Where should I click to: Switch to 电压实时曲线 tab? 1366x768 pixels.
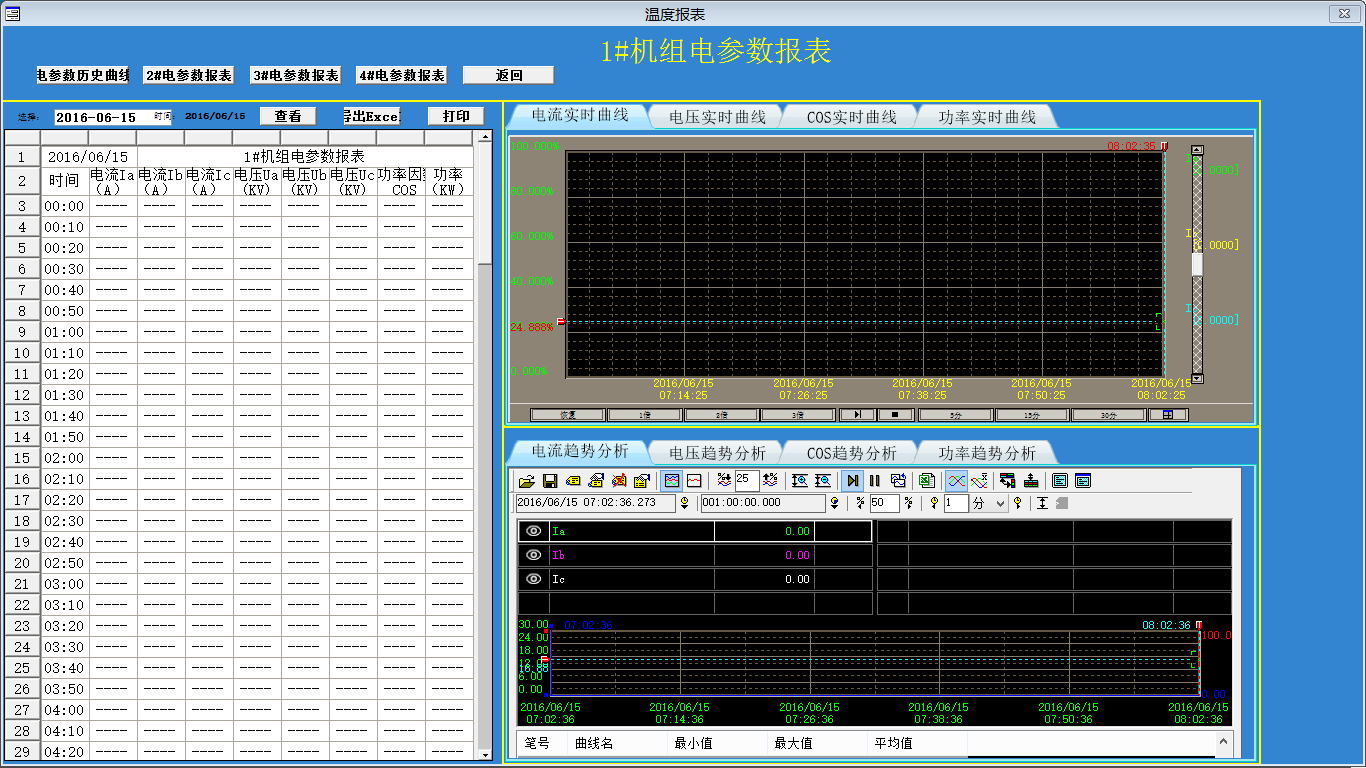(717, 117)
